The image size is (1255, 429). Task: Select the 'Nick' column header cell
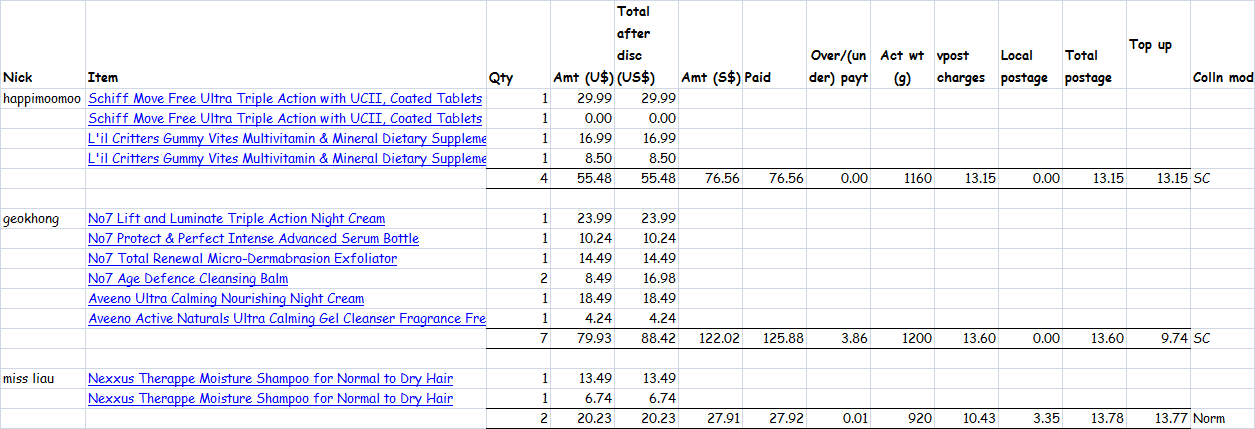pos(43,45)
